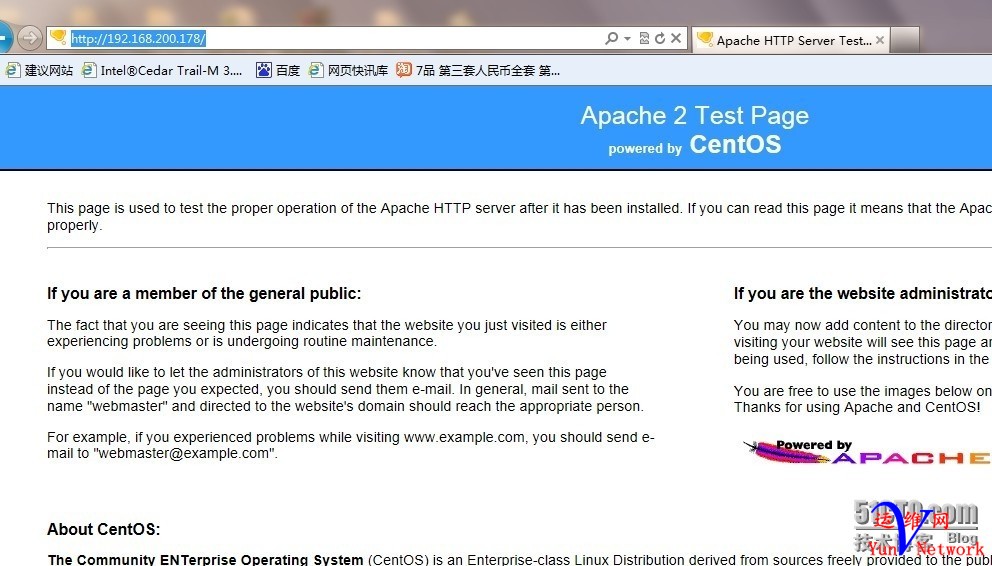This screenshot has width=992, height=566.
Task: Open the 百度 favorites bar item
Action: (x=278, y=70)
